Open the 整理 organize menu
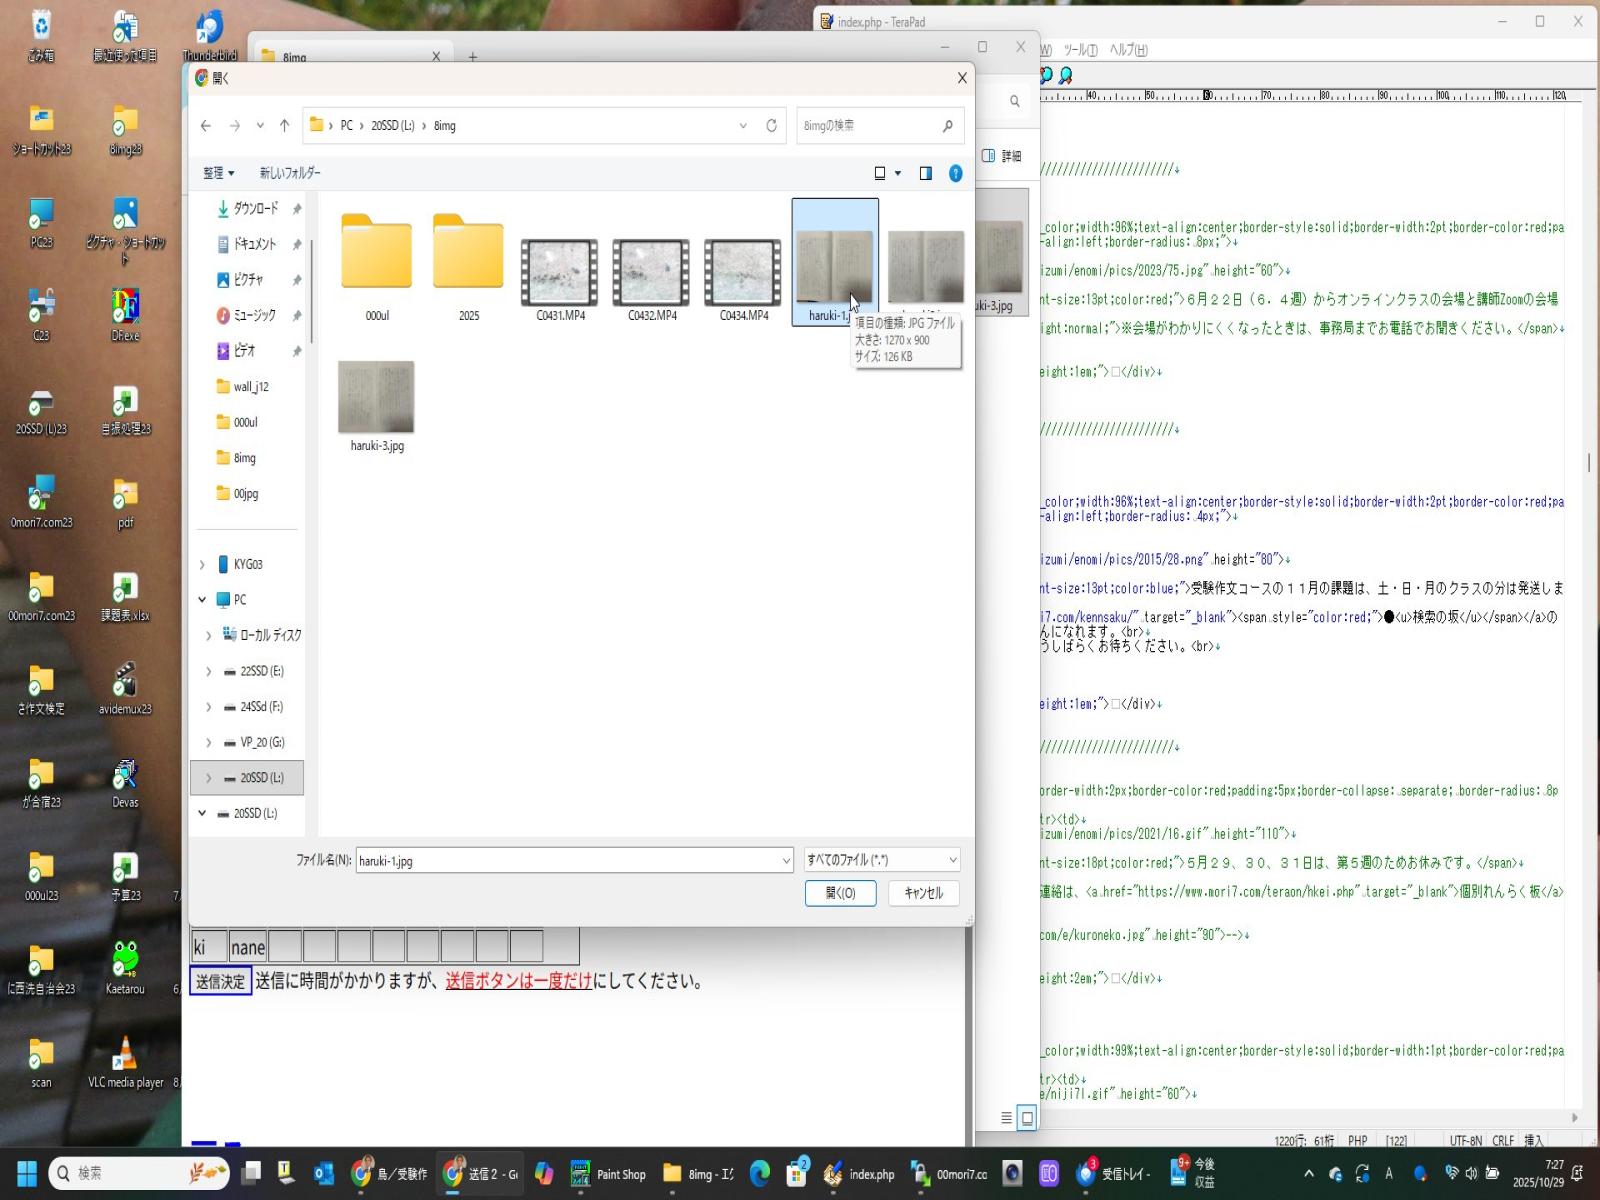1600x1200 pixels. pos(218,173)
